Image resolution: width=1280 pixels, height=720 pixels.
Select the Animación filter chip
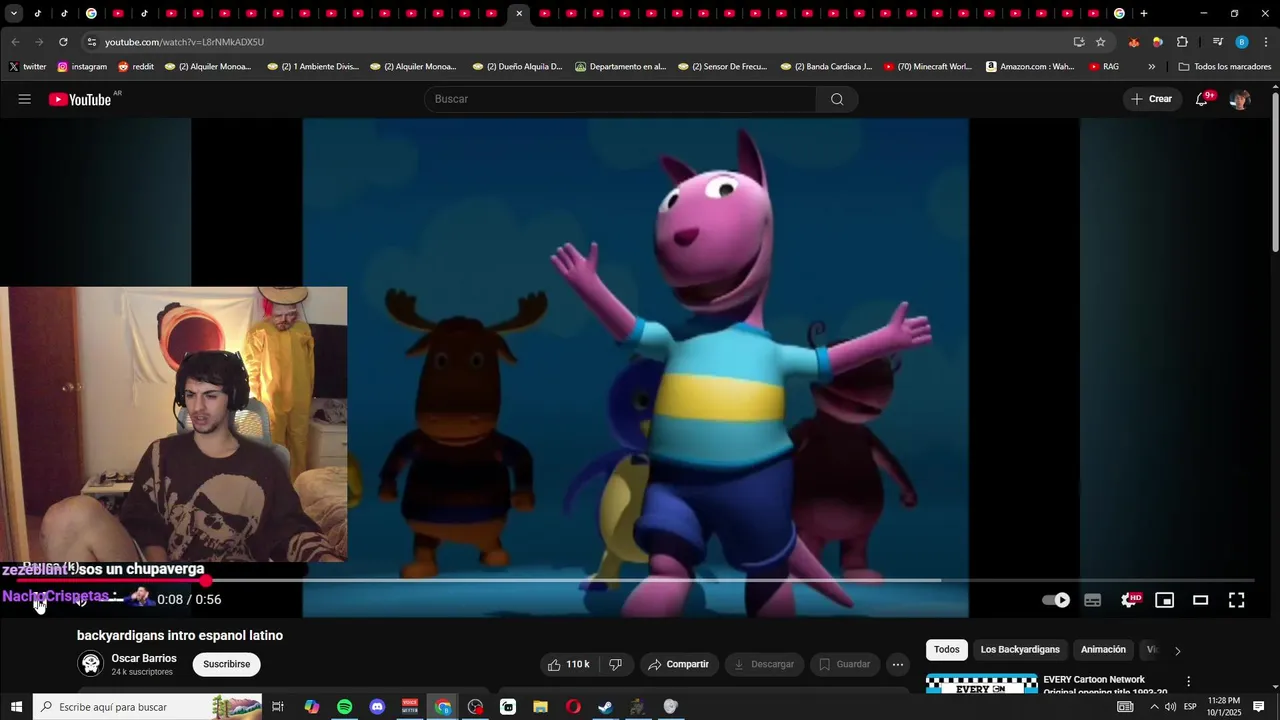pyautogui.click(x=1103, y=650)
